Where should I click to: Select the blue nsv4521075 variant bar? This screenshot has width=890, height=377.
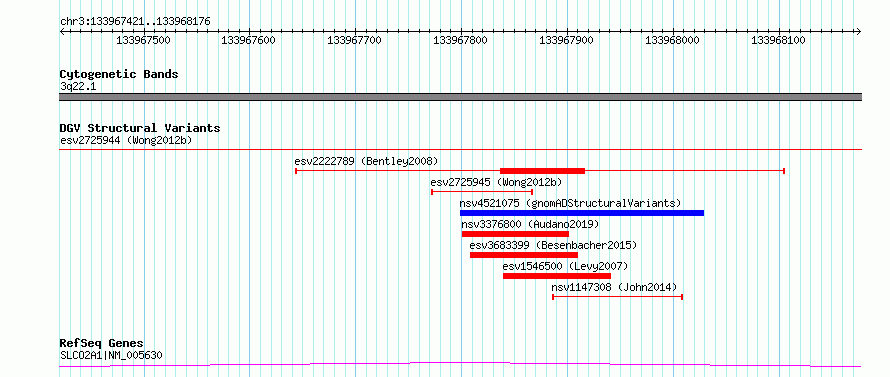pos(582,213)
